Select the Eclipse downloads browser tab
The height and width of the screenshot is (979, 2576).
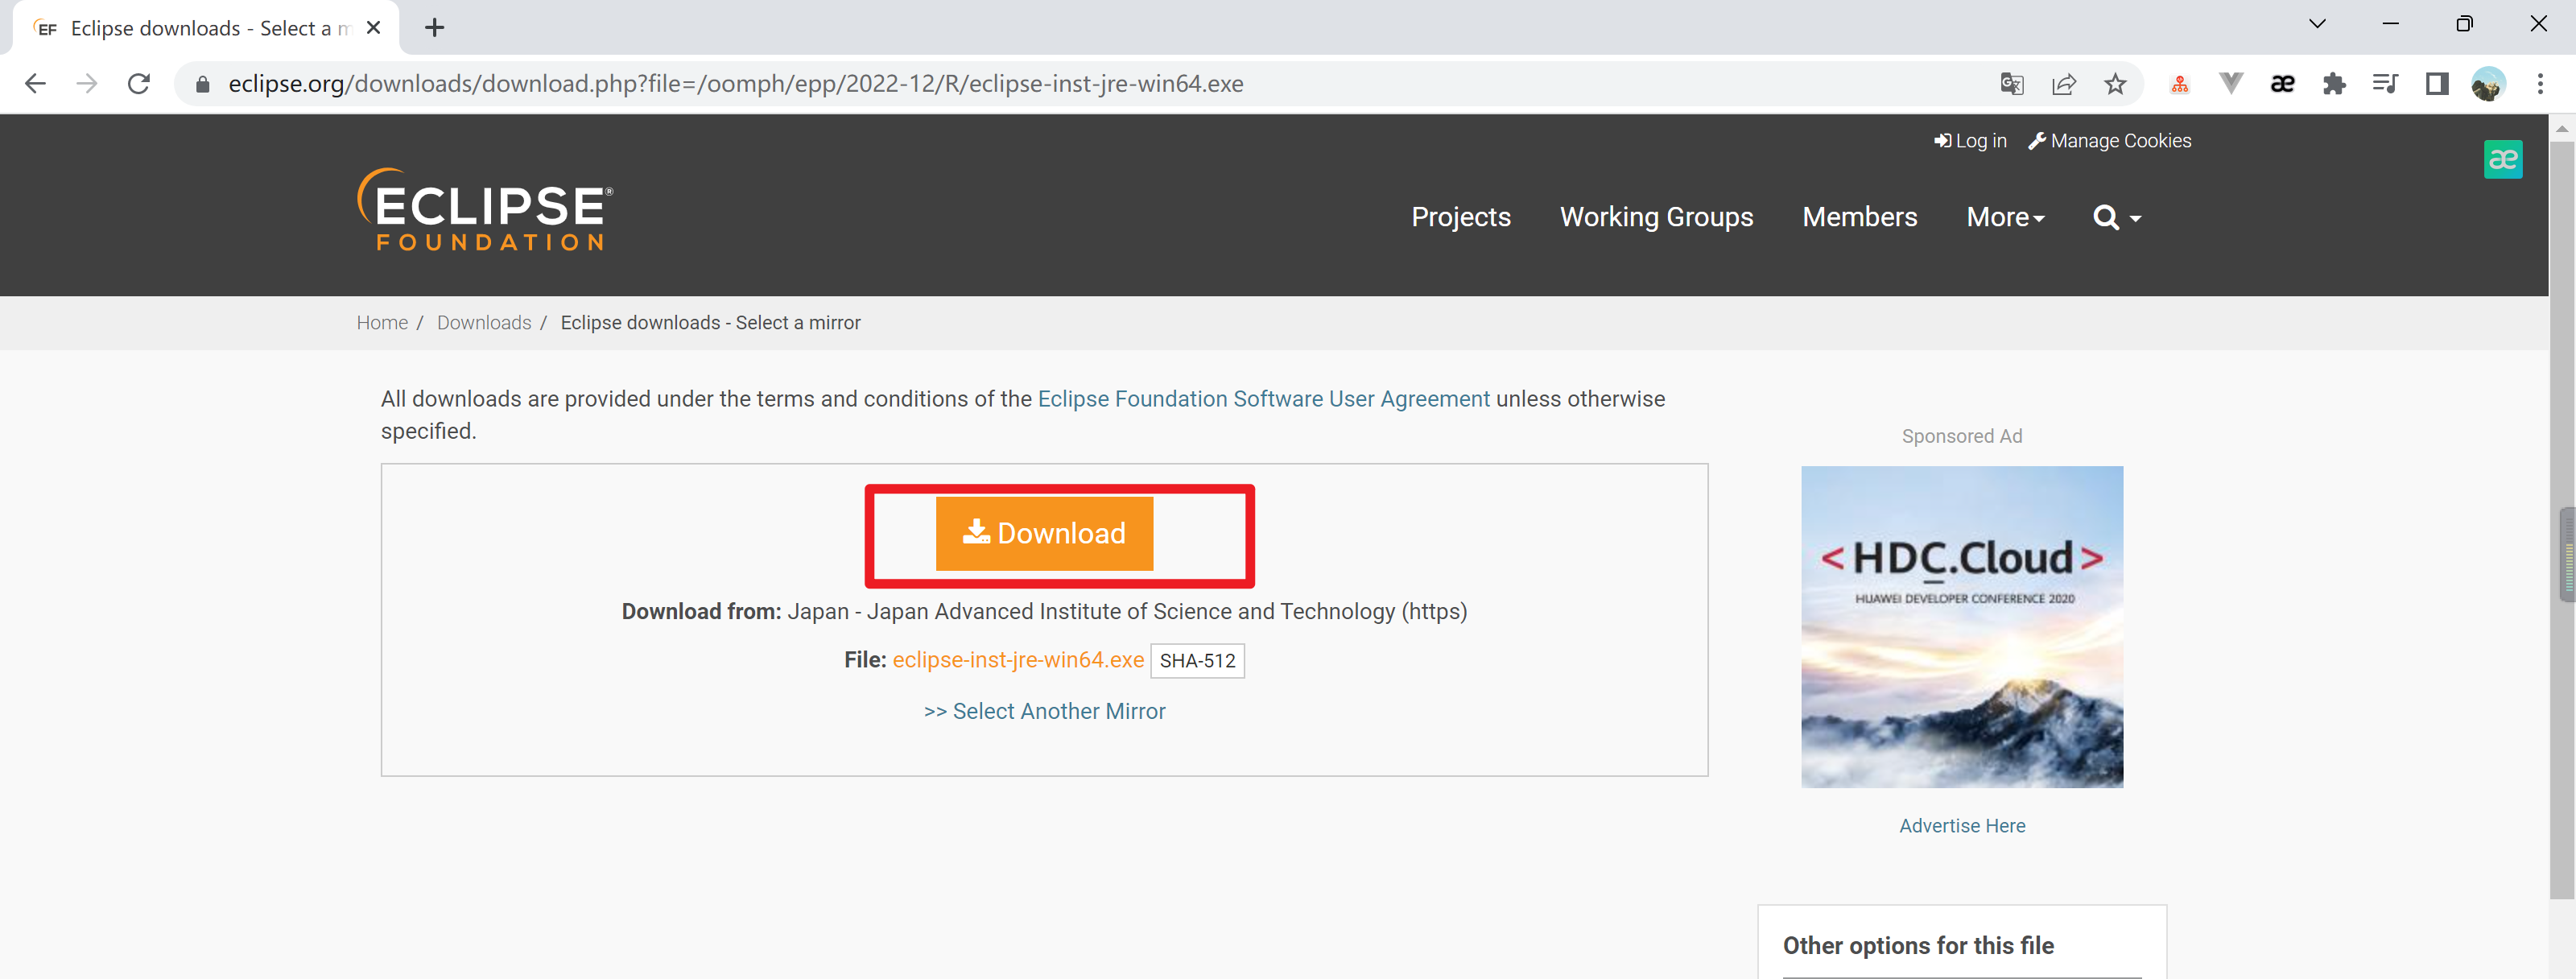205,28
